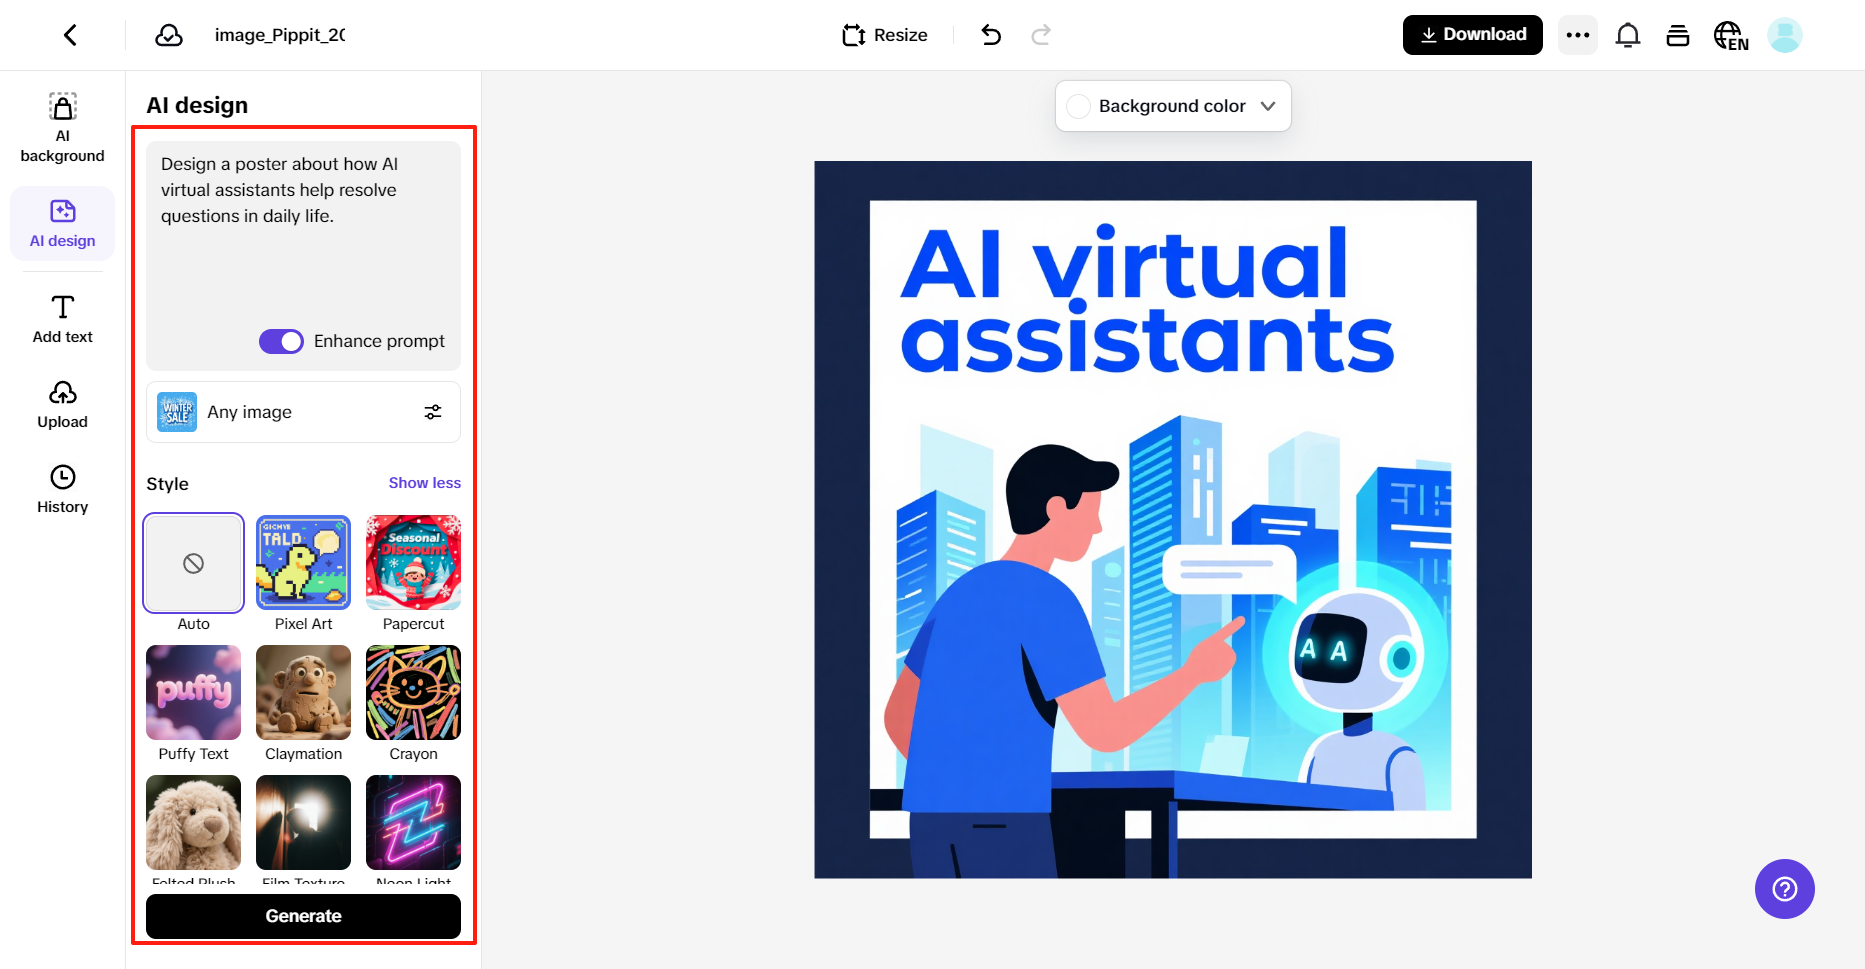Select the Pixel Art style
Screen dimensions: 1865x969
point(304,563)
